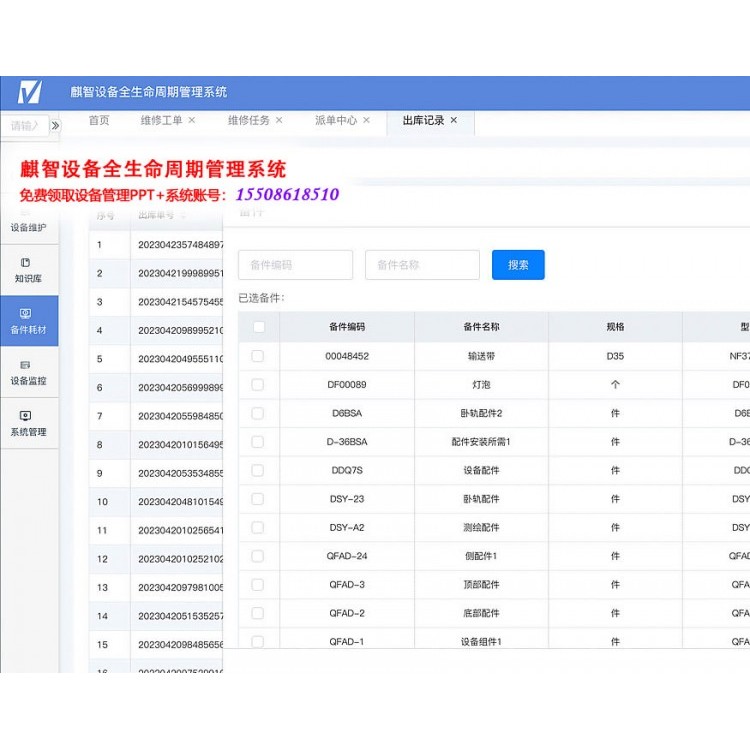Click the 麒智 logo icon in header
Viewport: 750px width, 750px height.
pos(30,92)
